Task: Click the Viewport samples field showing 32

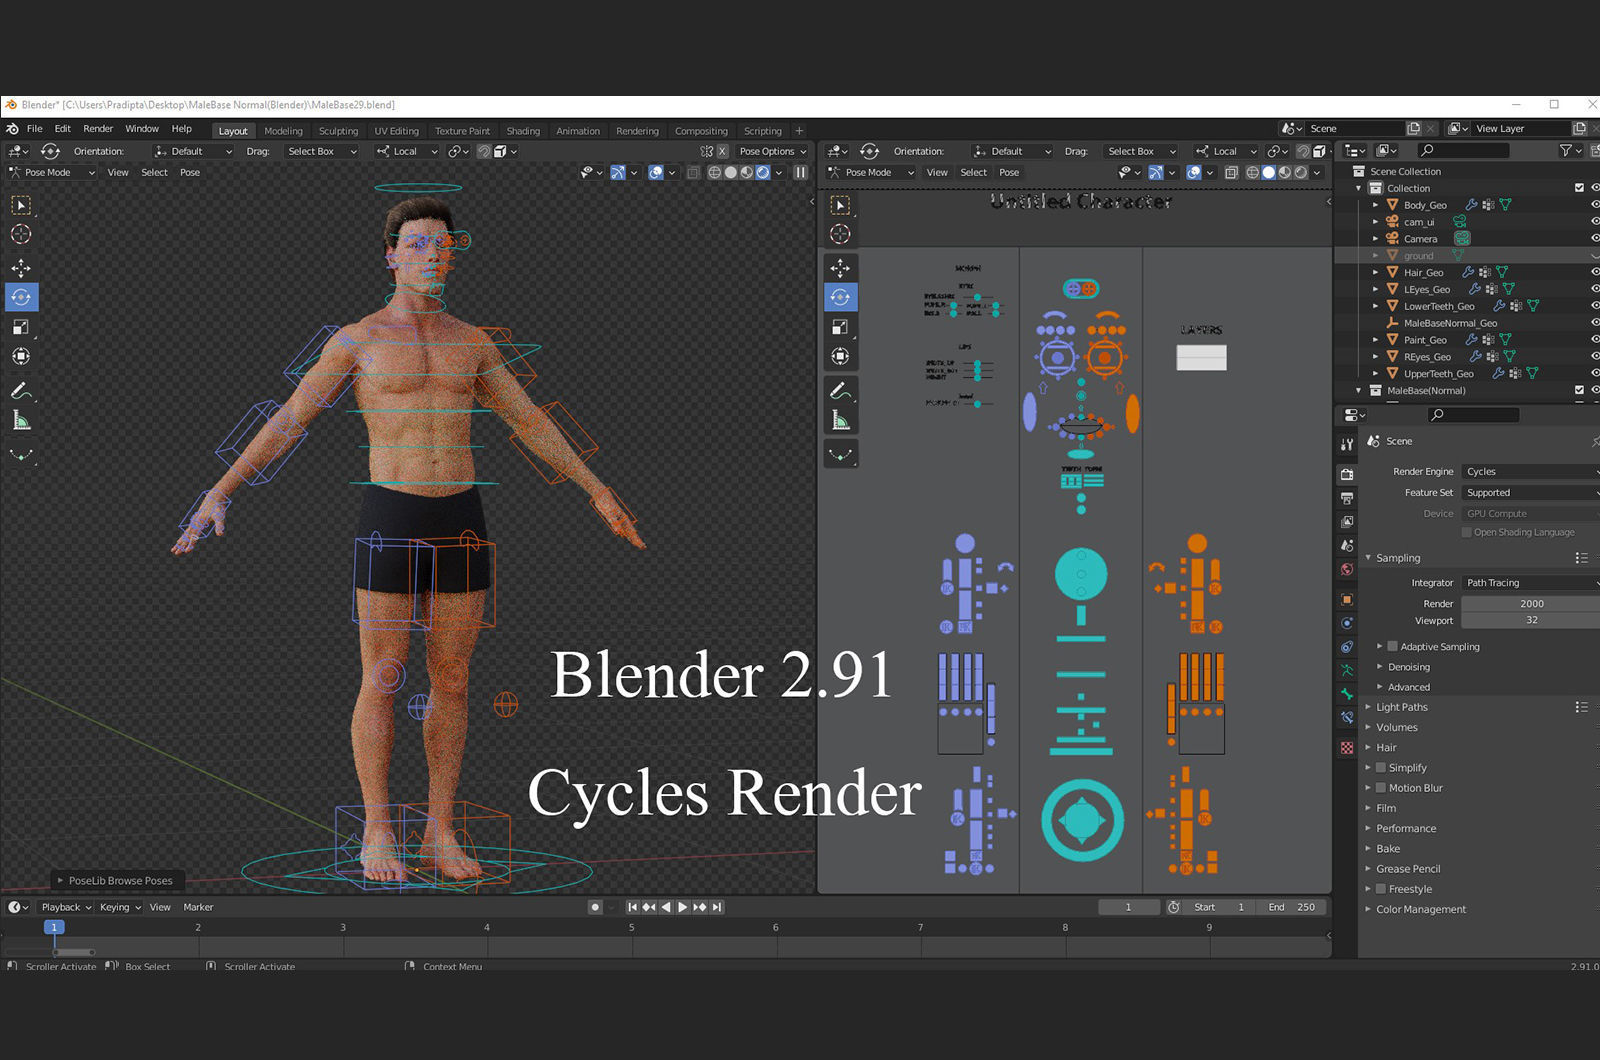Action: click(1530, 620)
